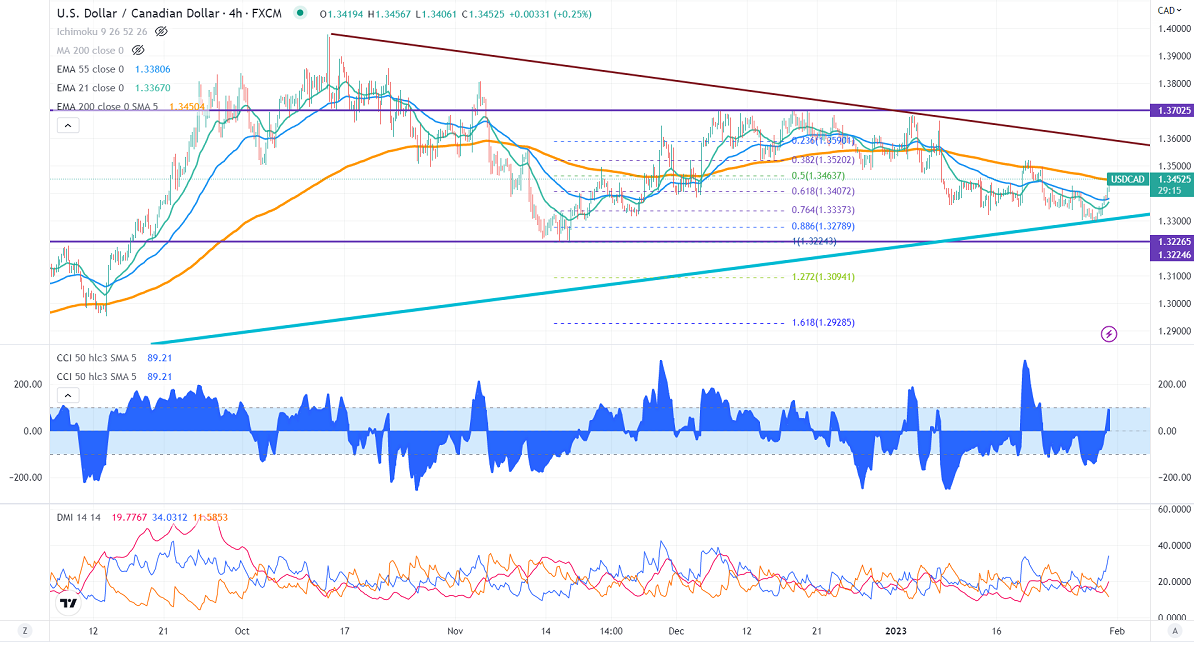The height and width of the screenshot is (647, 1194).
Task: Show the hidden MA 200 indicator
Action: 138,49
